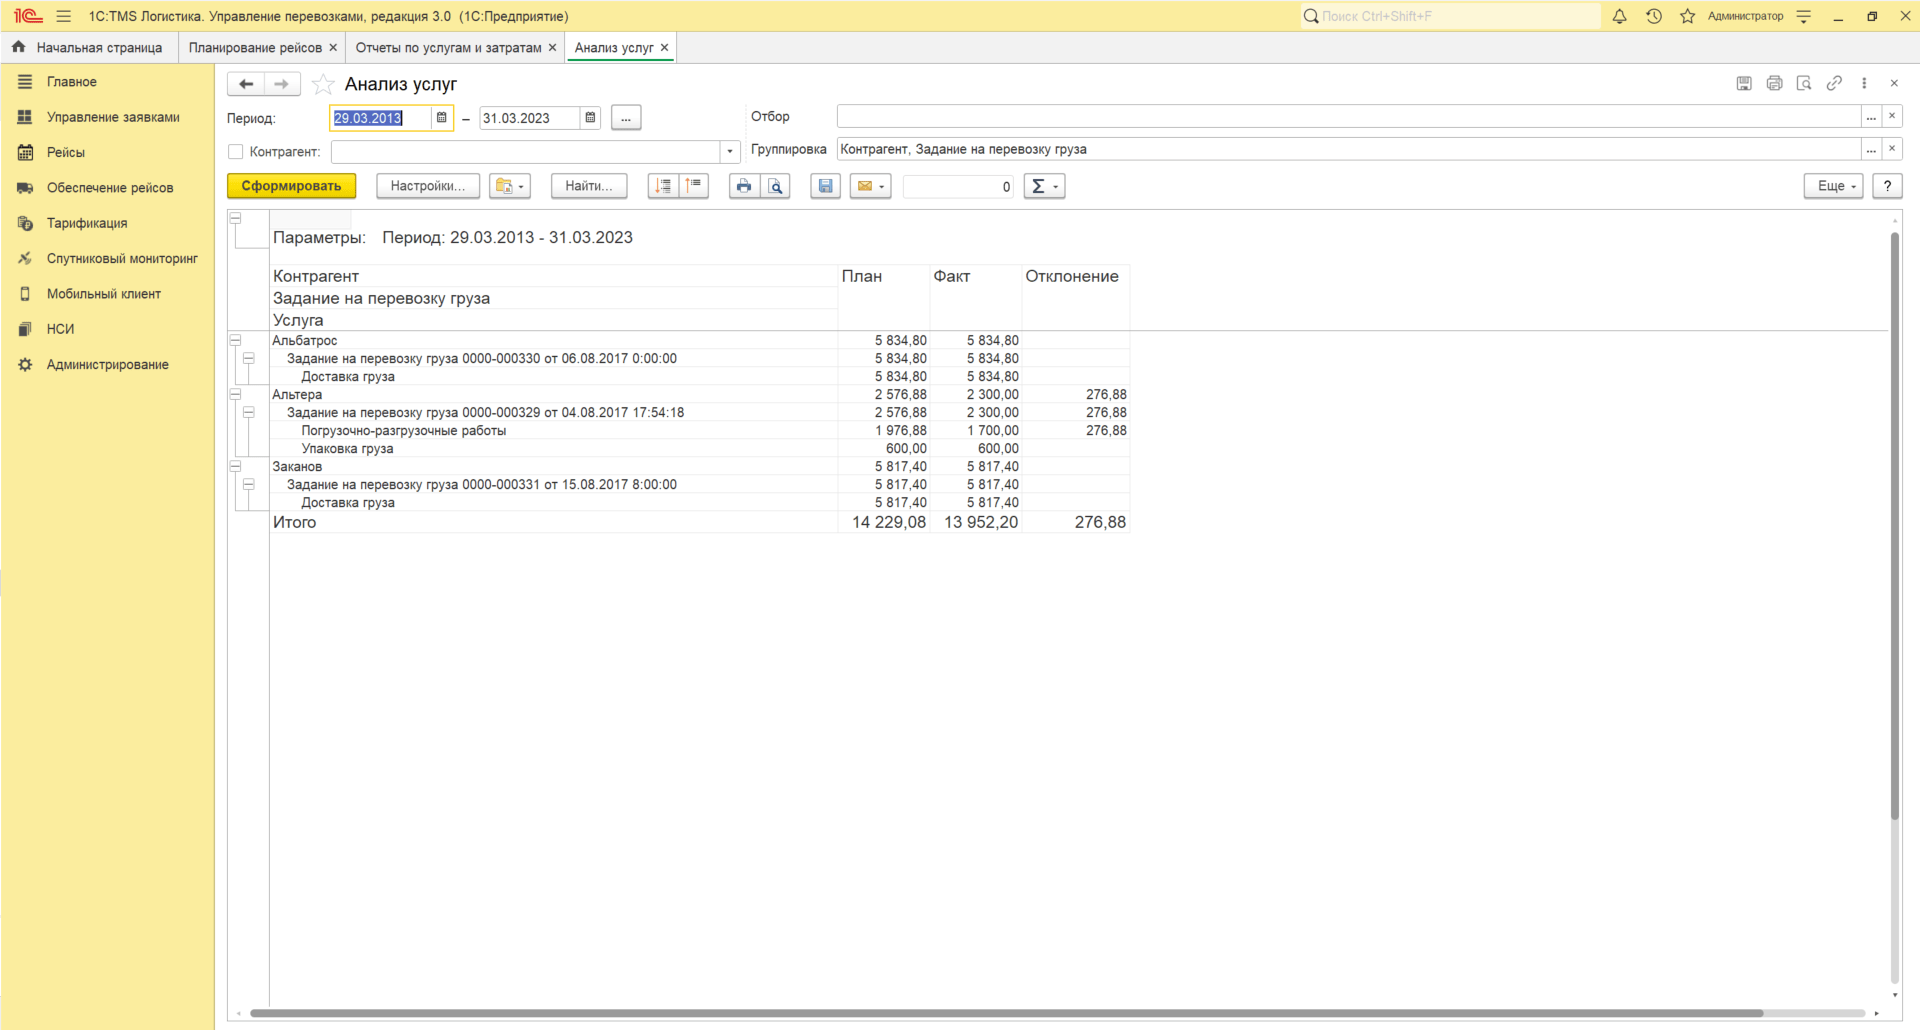Click the horizontal scrollbar of the report
Image resolution: width=1920 pixels, height=1030 pixels.
click(x=1000, y=1013)
